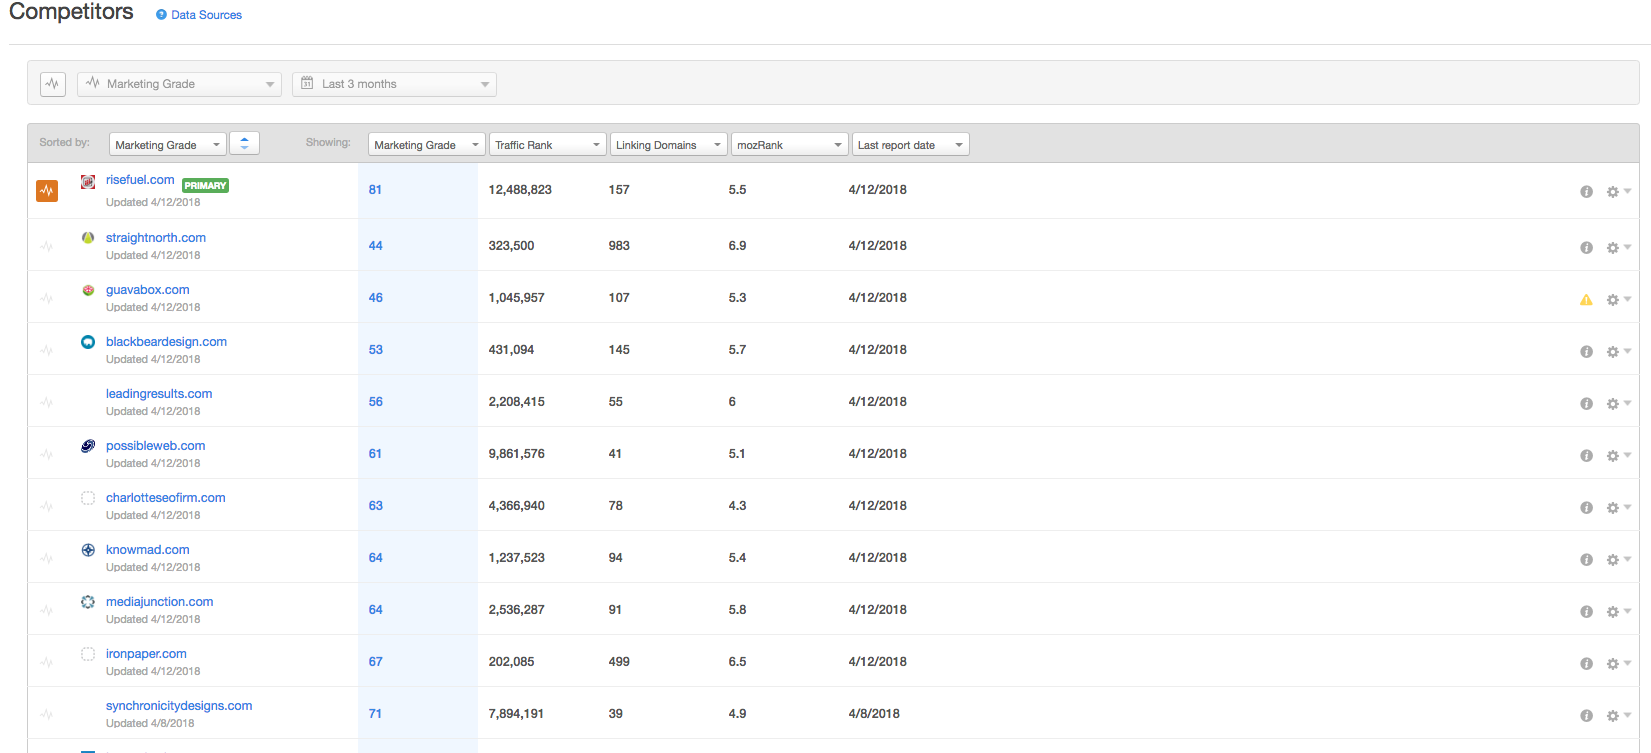Click the info icon for leadingresults.com
1651x753 pixels.
[1586, 404]
